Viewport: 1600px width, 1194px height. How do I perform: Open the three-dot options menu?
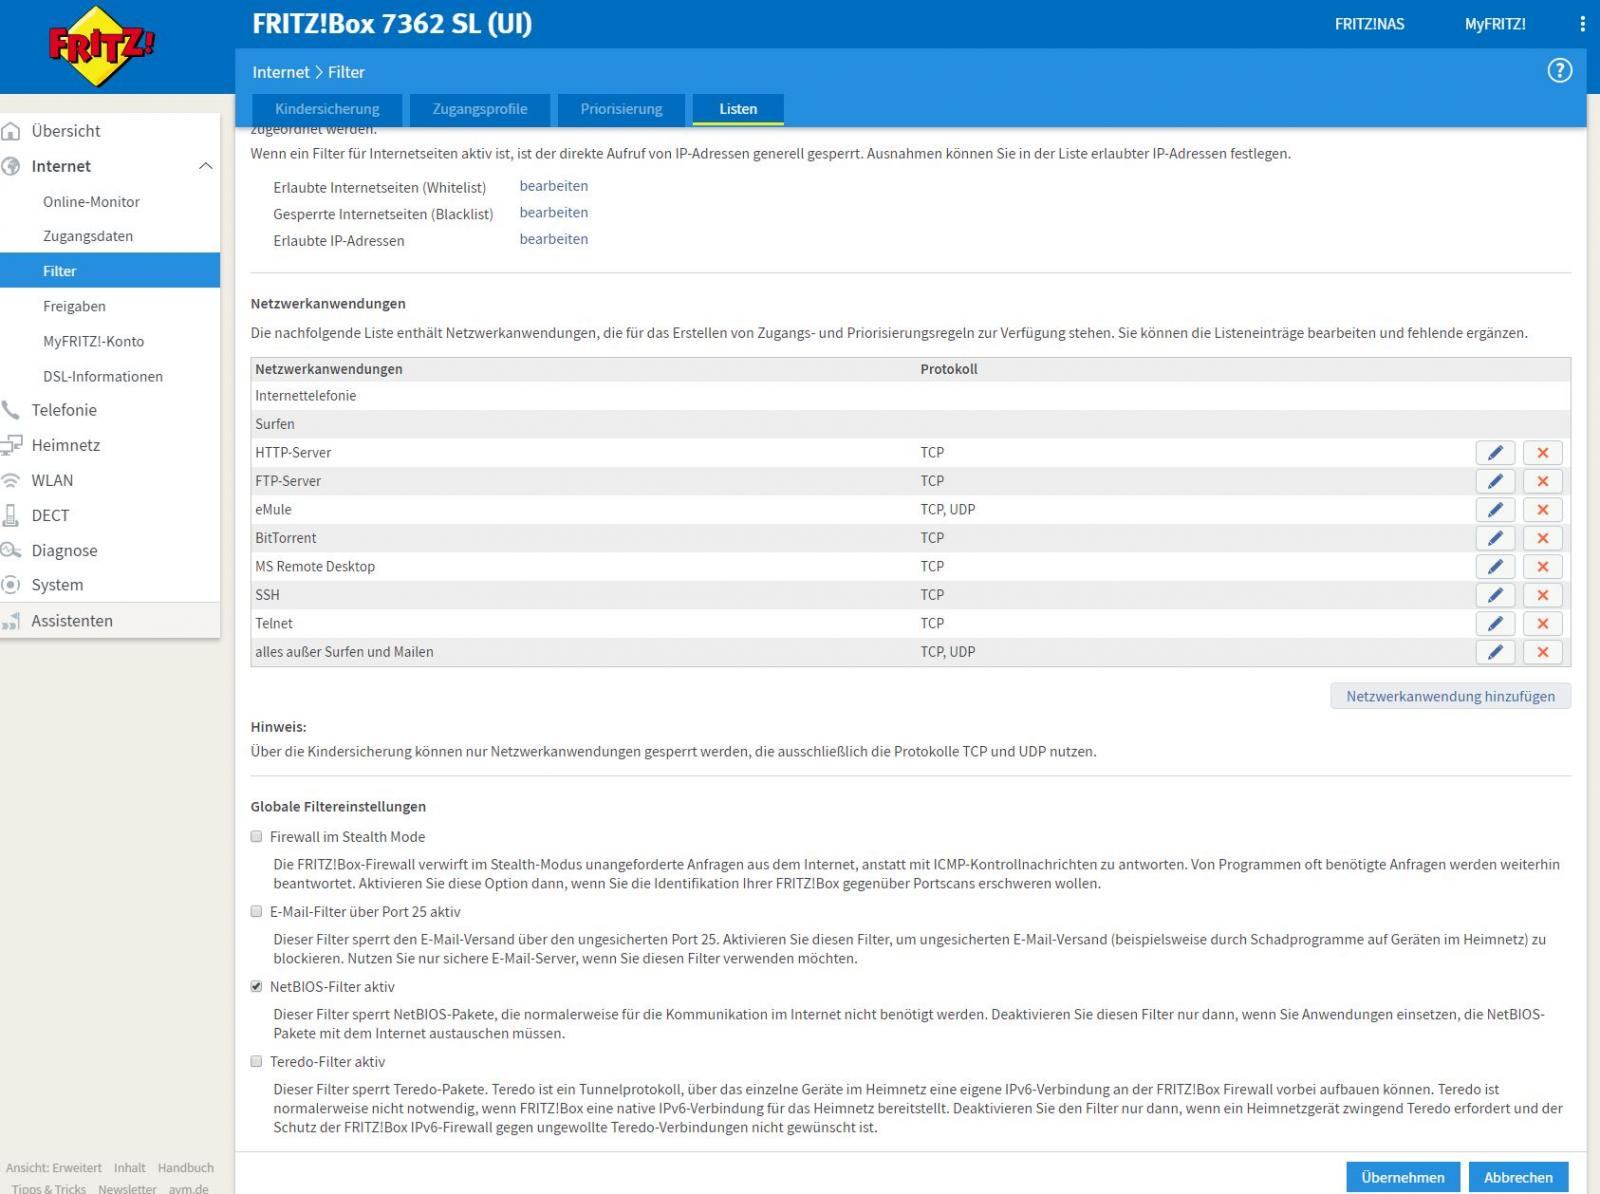1582,24
